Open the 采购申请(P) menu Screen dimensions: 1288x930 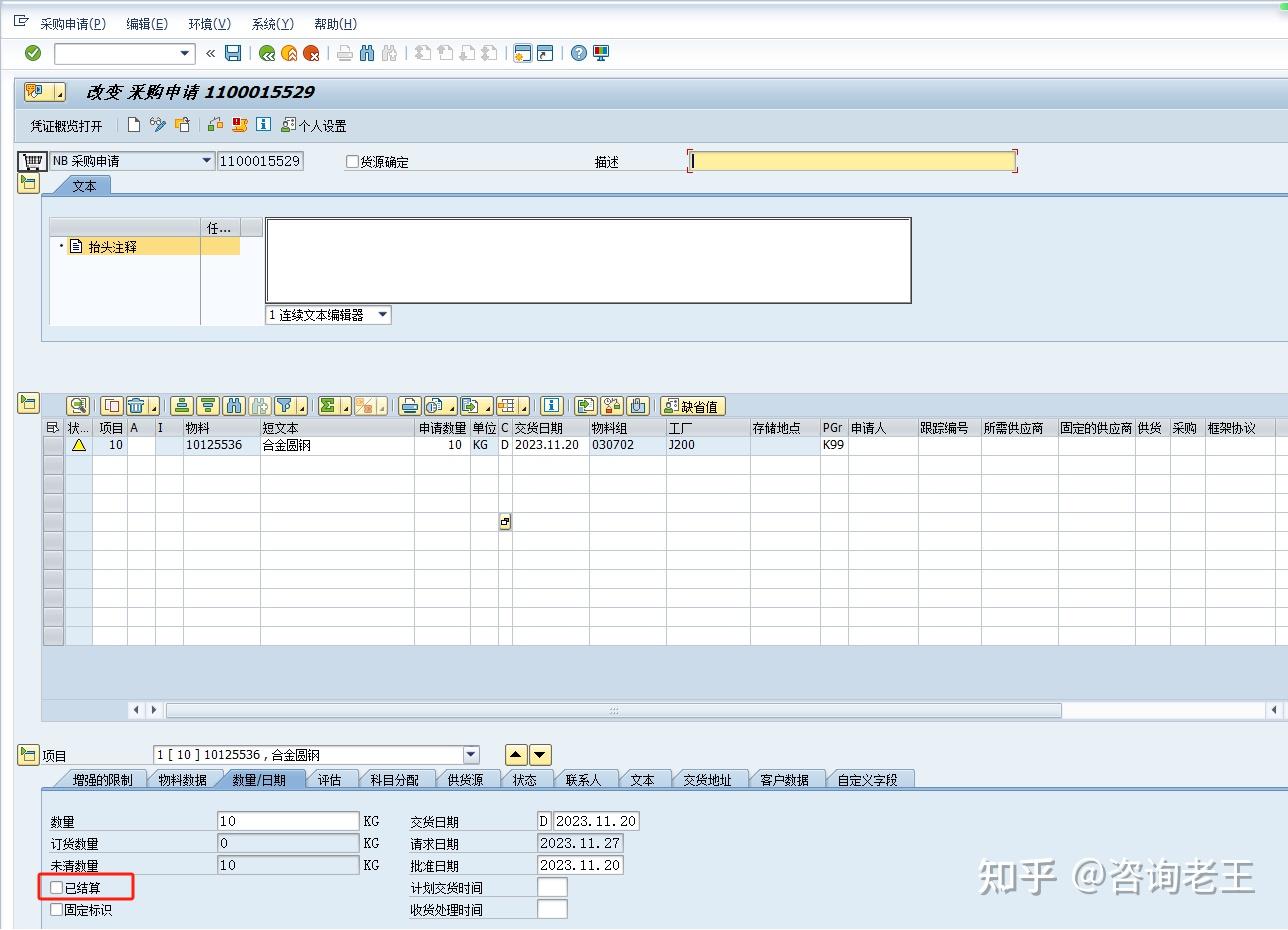[x=73, y=24]
